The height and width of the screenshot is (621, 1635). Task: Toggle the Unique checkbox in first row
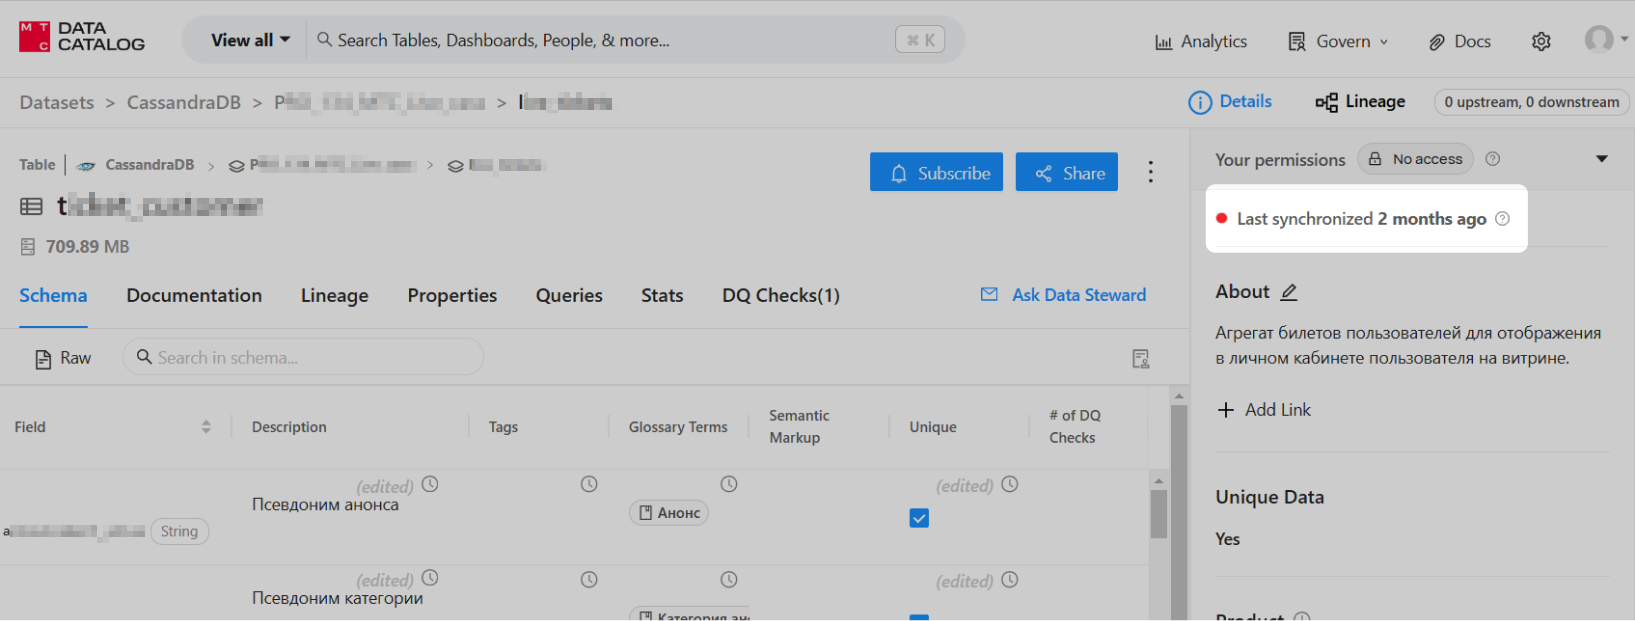(x=919, y=518)
